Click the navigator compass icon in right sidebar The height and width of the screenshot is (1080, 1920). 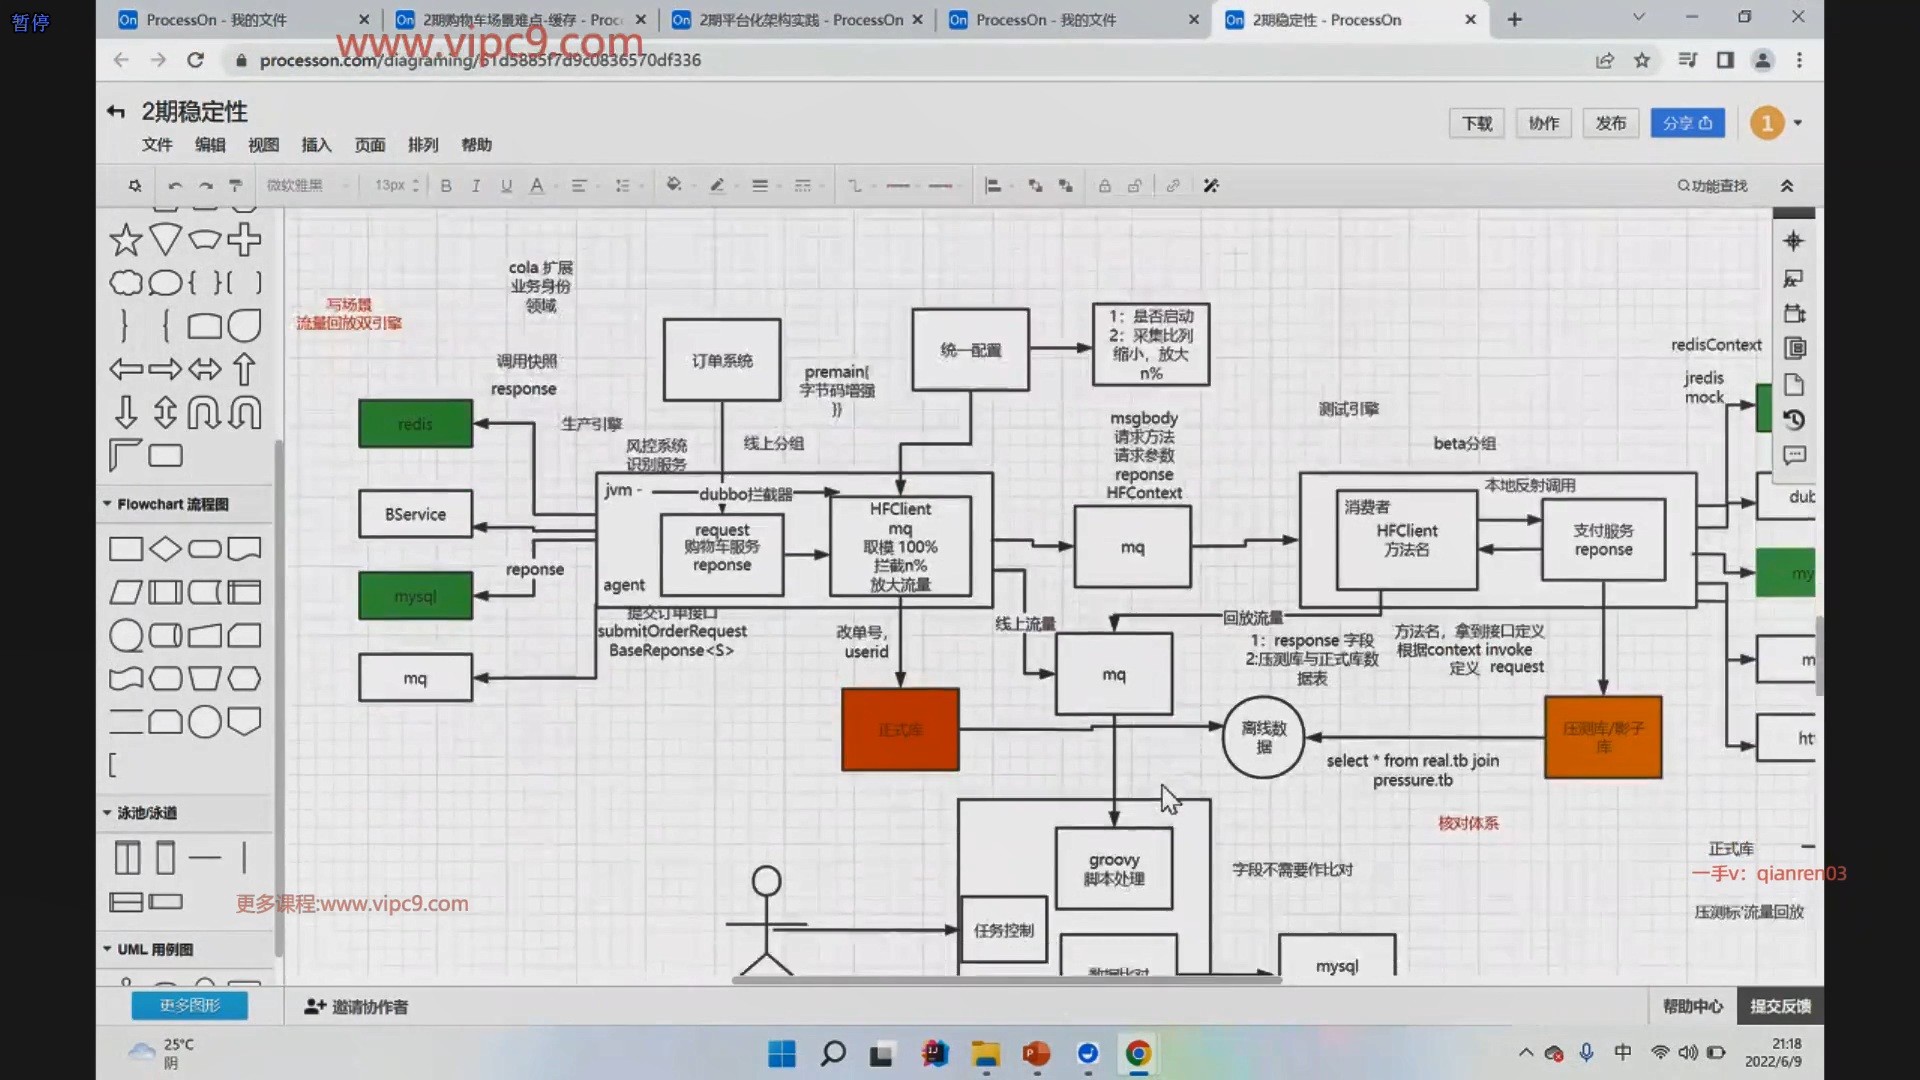pos(1793,241)
